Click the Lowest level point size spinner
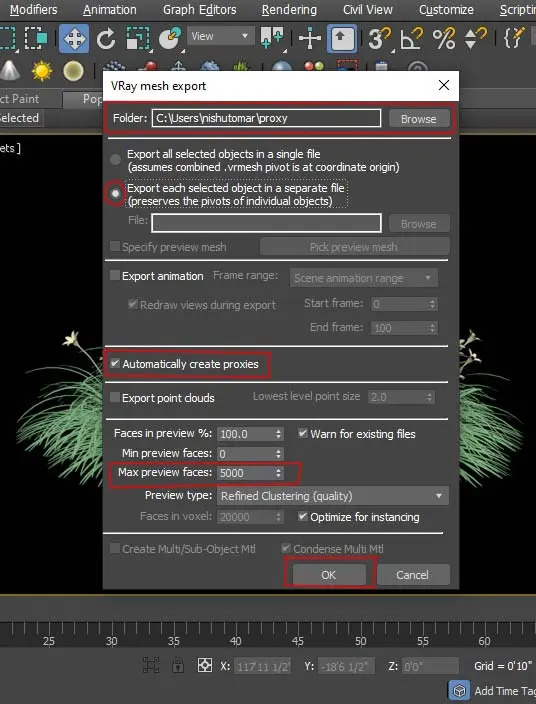The width and height of the screenshot is (536, 704). pos(429,397)
